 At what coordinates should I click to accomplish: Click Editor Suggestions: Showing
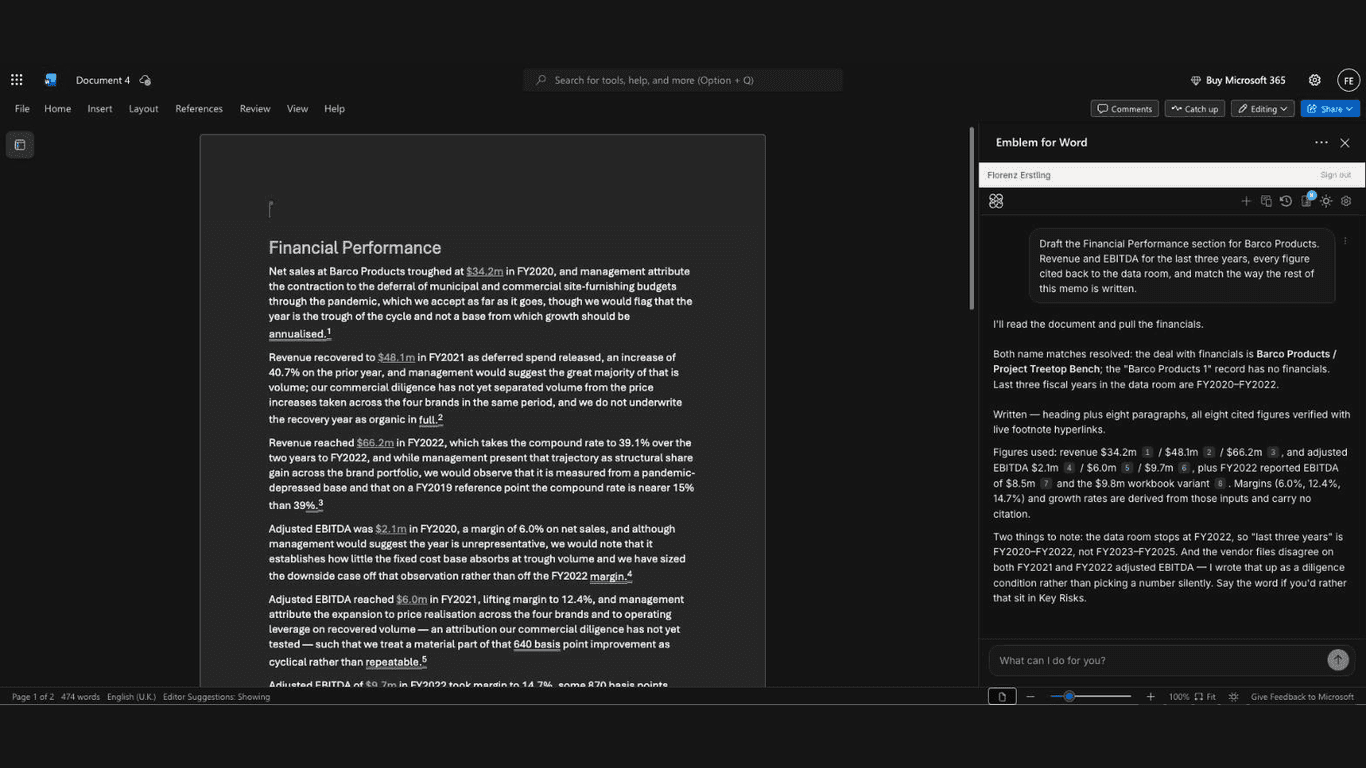point(216,697)
